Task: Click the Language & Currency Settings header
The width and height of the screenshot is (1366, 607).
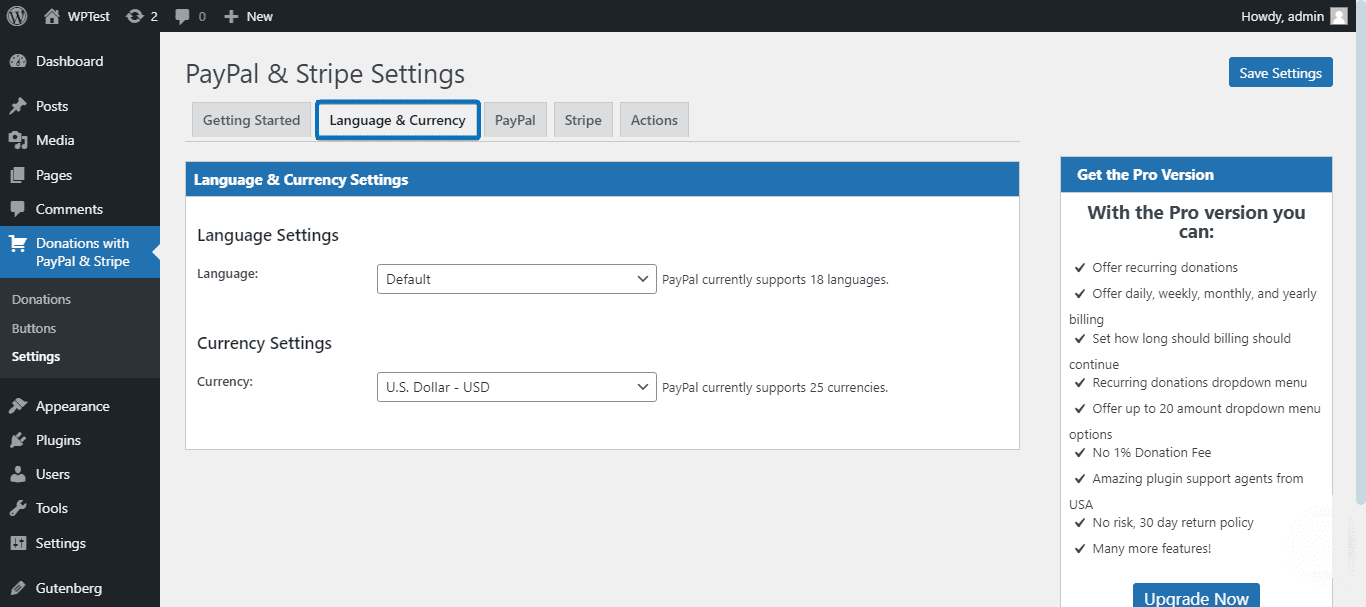Action: point(602,179)
